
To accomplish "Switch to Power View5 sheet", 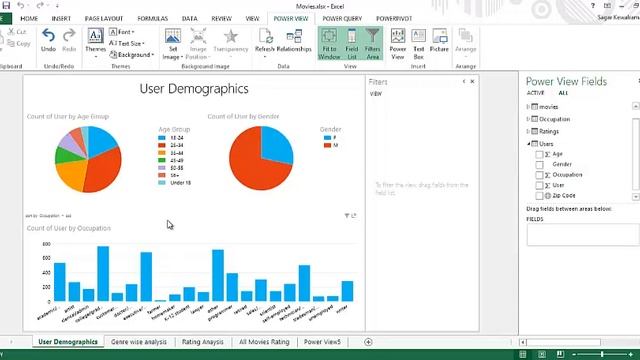I will pos(322,342).
